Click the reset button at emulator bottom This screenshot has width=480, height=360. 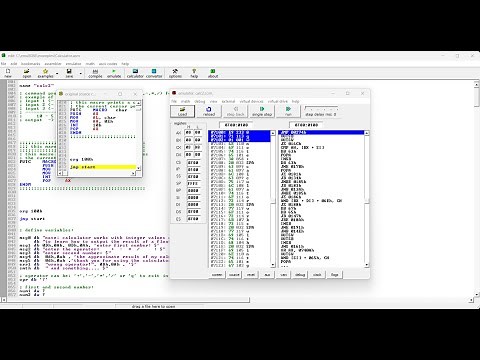(x=251, y=275)
